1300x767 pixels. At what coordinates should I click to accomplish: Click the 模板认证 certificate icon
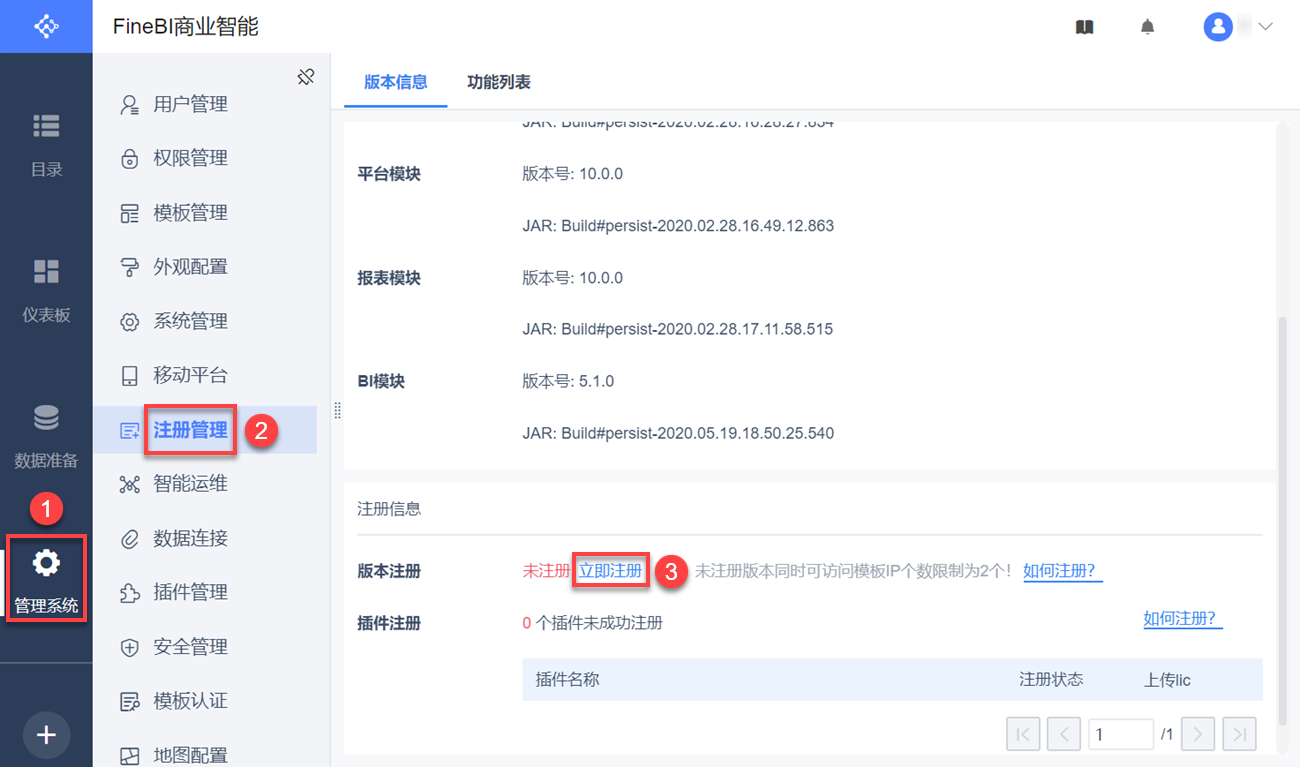(129, 702)
